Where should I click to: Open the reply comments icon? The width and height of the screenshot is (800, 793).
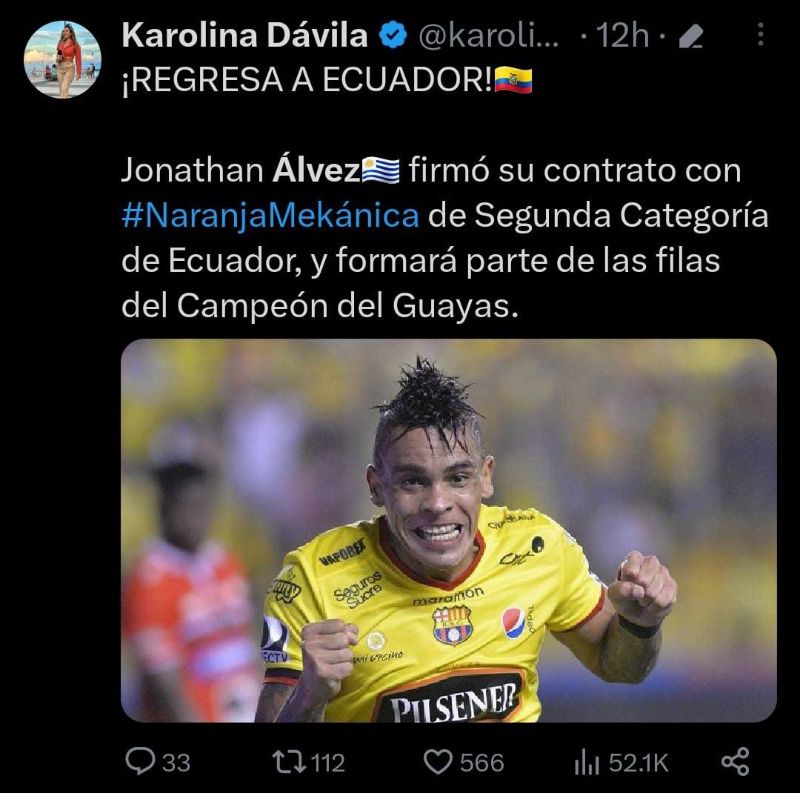pos(140,762)
